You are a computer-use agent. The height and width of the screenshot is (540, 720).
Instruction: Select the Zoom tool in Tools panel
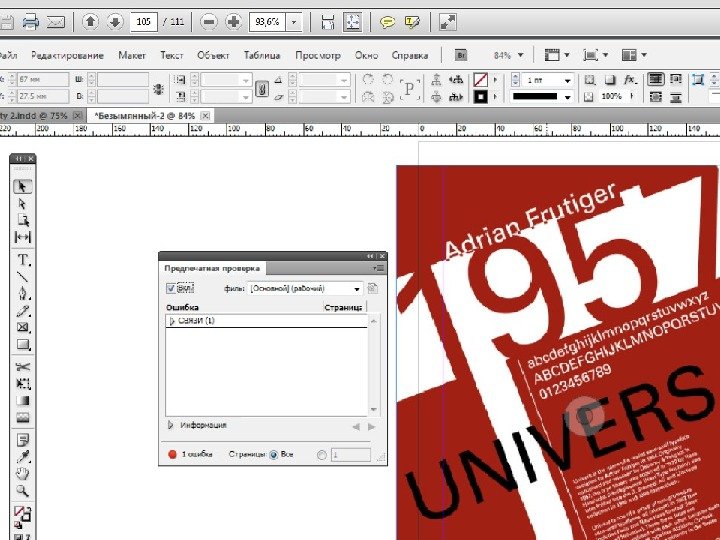click(x=22, y=491)
